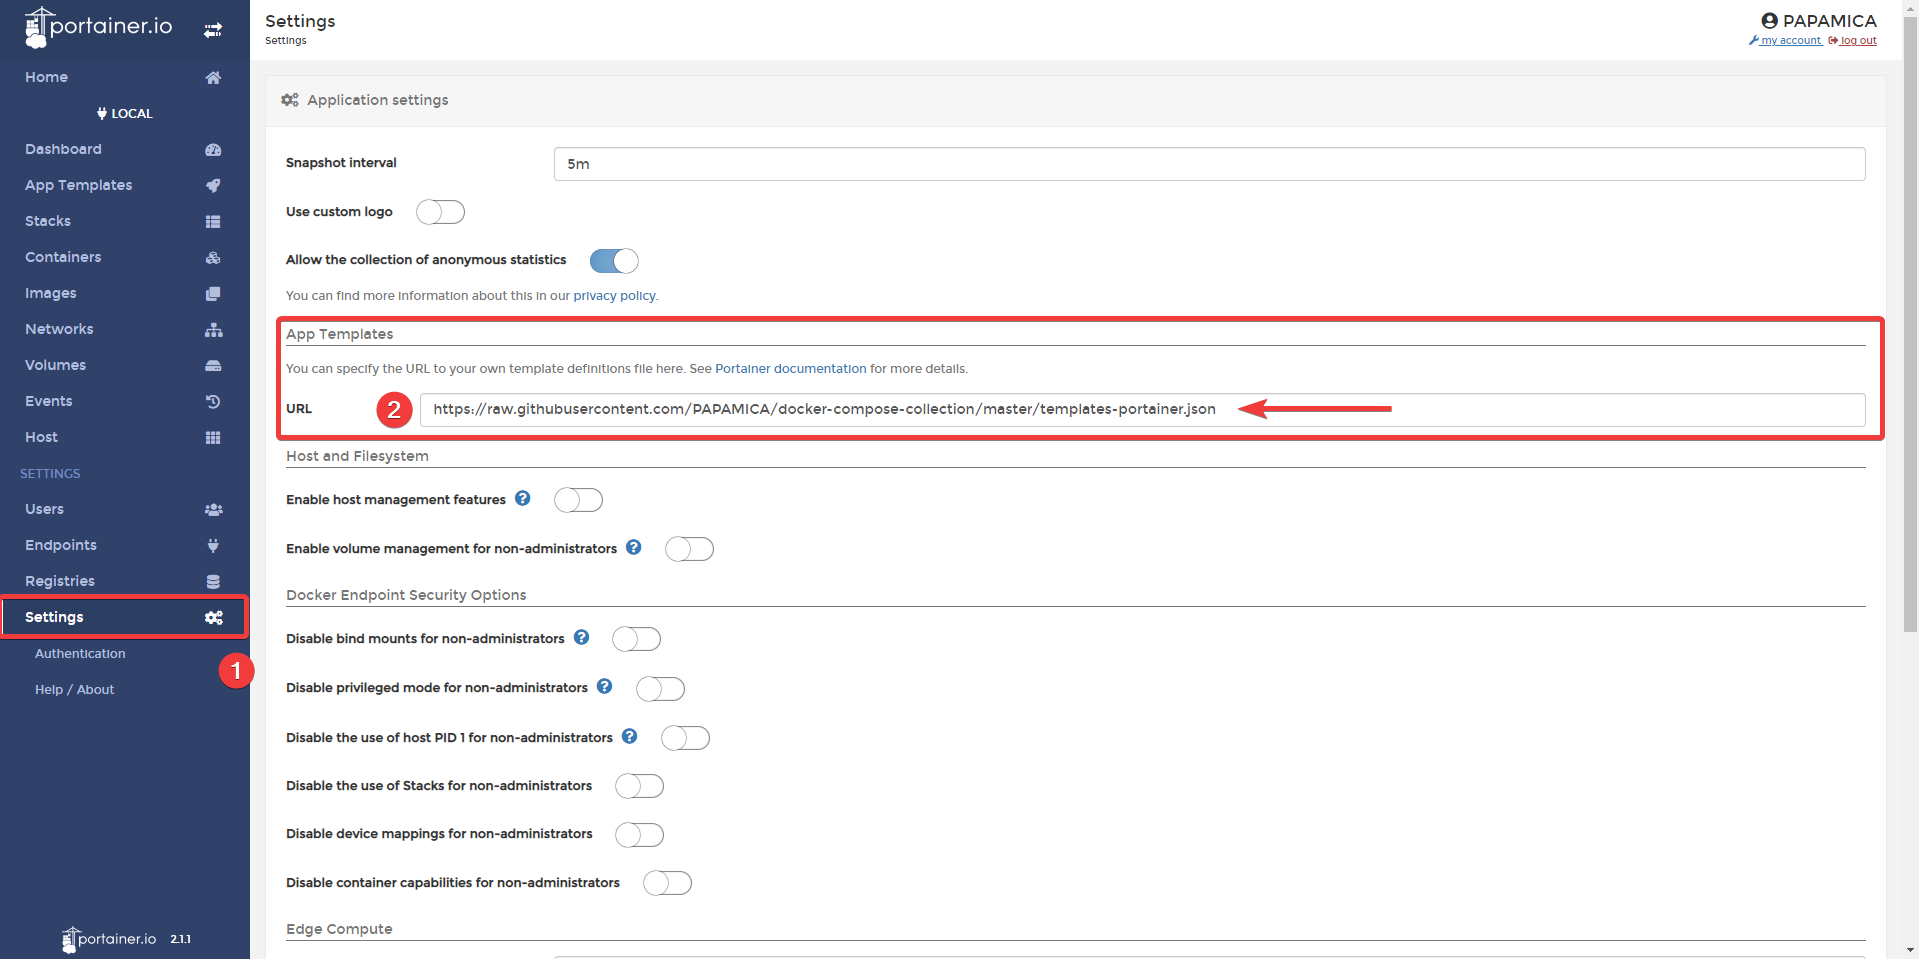
Task: Open the Dashboard menu item
Action: tap(124, 149)
